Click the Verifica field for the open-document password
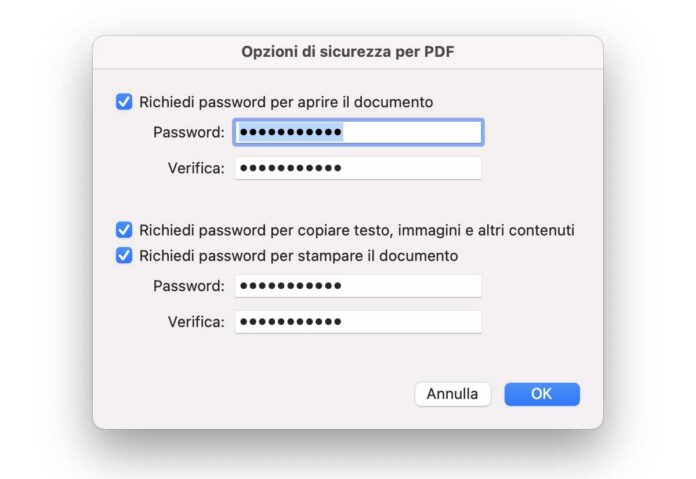 (x=358, y=168)
